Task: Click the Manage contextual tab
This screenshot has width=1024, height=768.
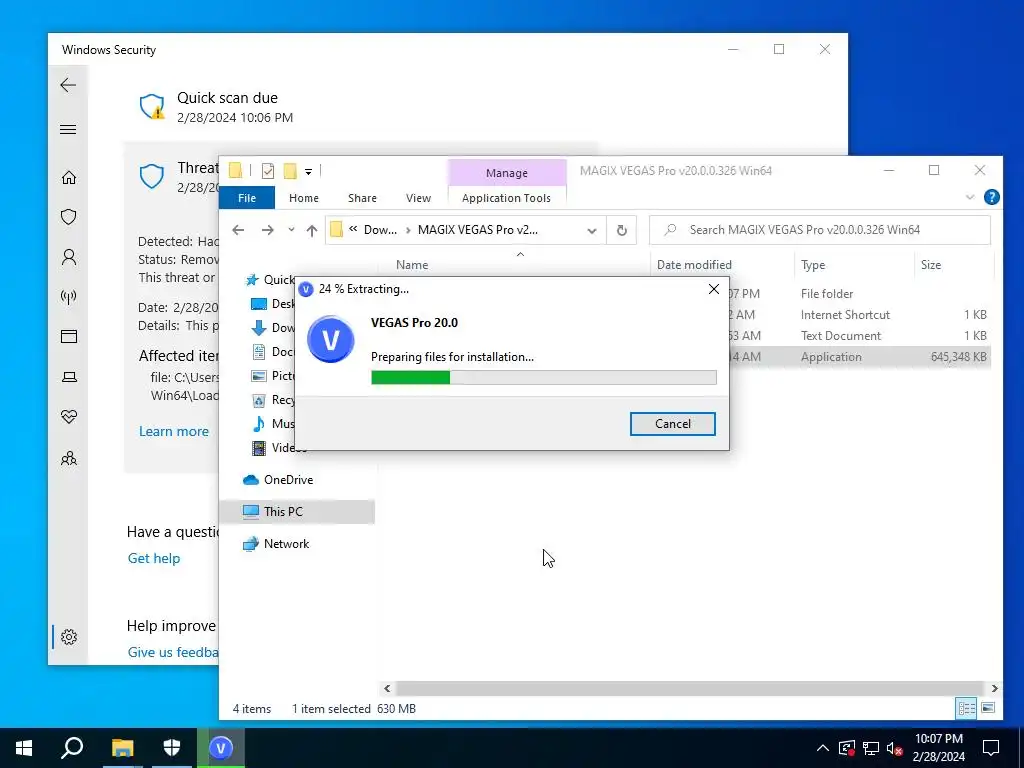Action: click(x=507, y=173)
